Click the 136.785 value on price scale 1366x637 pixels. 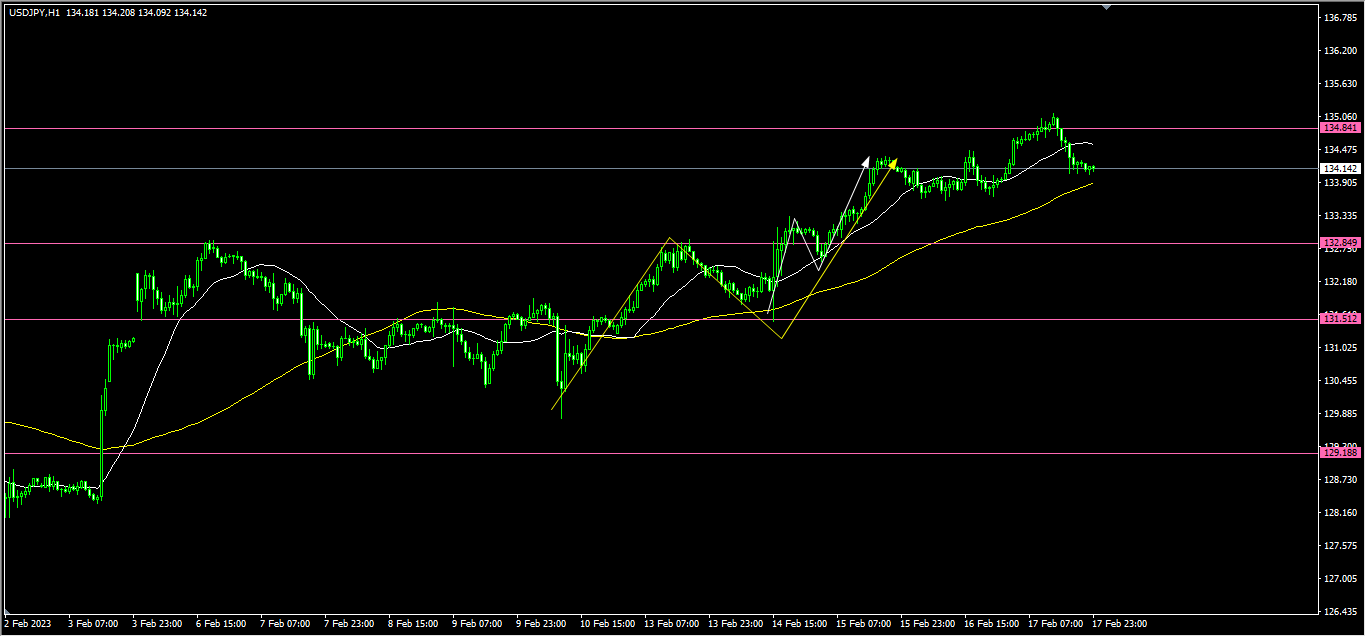(x=1338, y=18)
